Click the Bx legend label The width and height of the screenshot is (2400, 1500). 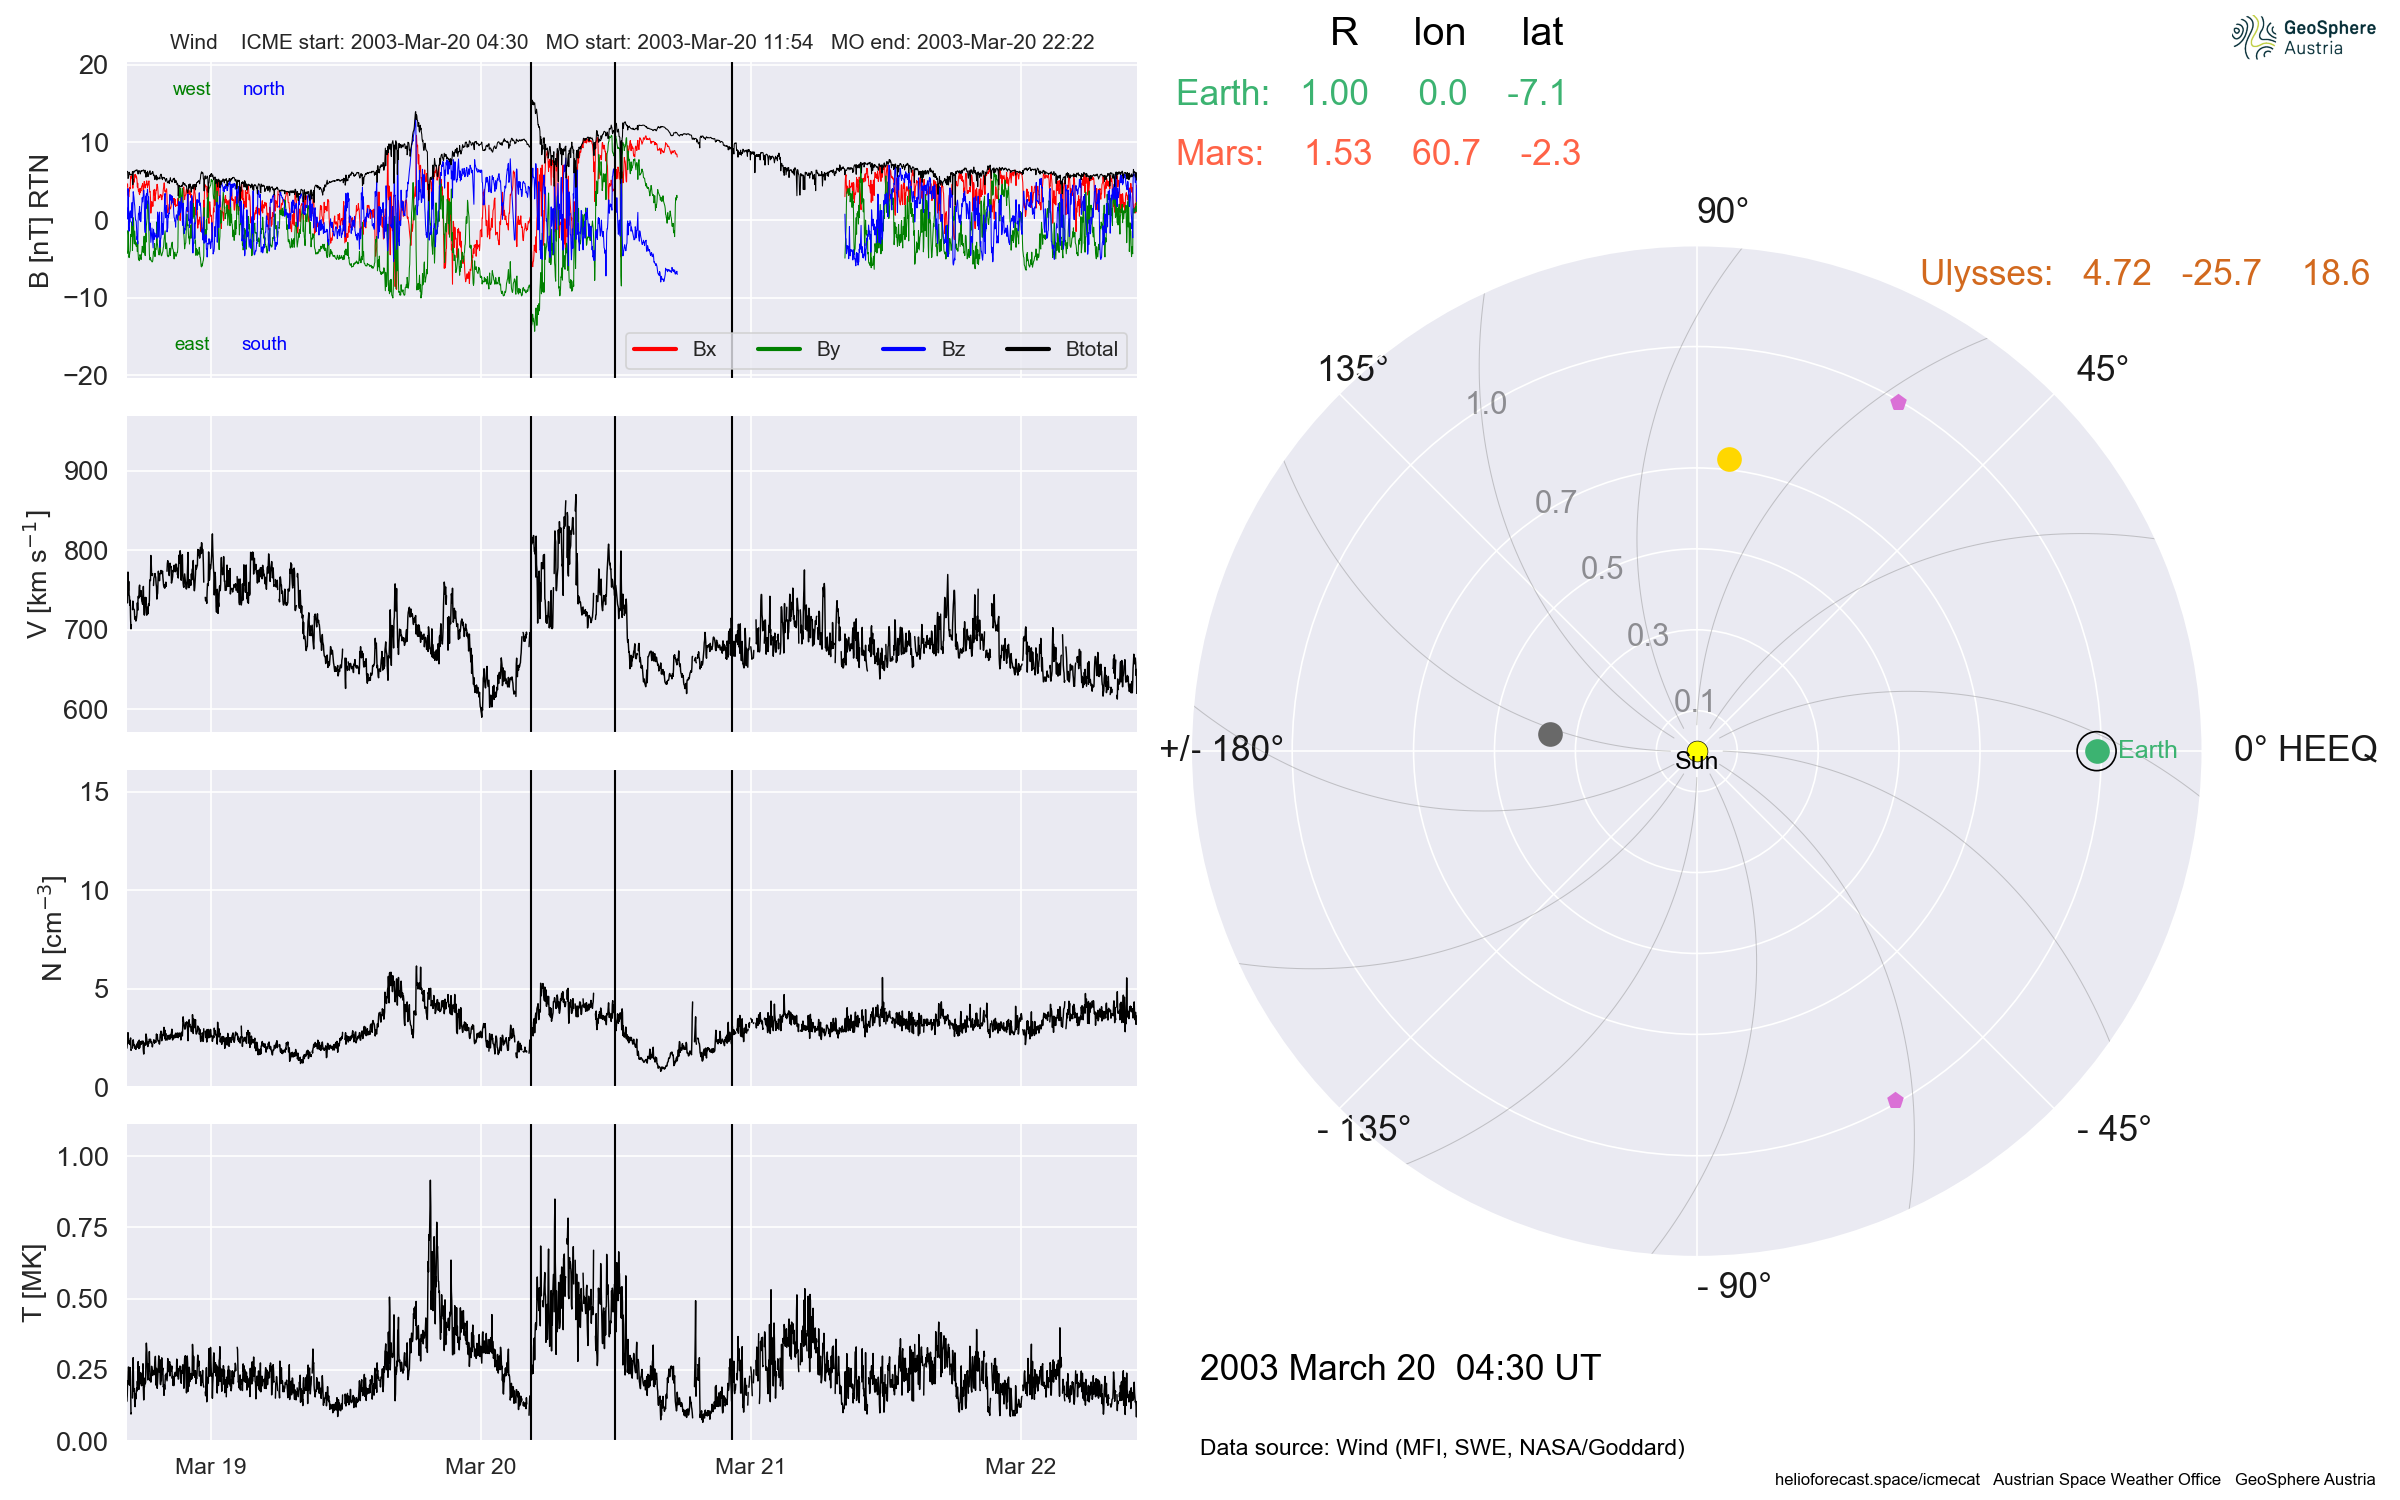(x=704, y=349)
